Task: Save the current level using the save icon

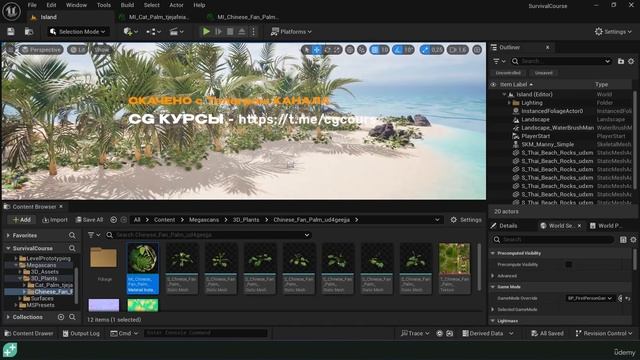Action: [x=11, y=31]
